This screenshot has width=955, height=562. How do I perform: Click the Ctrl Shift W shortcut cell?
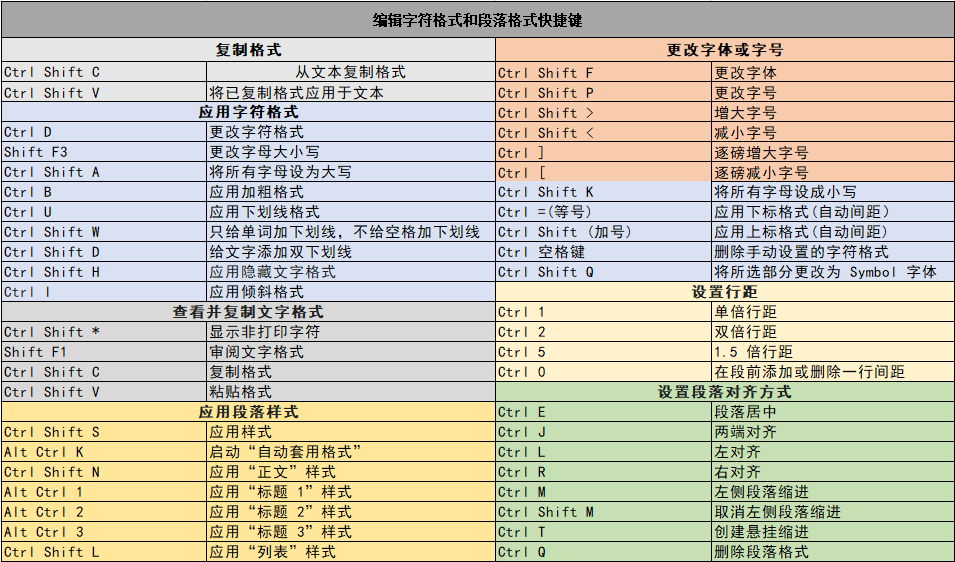click(x=104, y=232)
